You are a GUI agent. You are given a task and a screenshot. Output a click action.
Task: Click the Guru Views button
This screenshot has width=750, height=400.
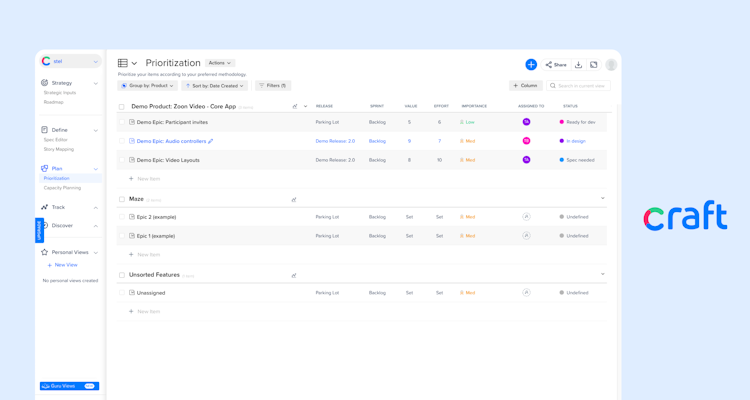[x=69, y=386]
